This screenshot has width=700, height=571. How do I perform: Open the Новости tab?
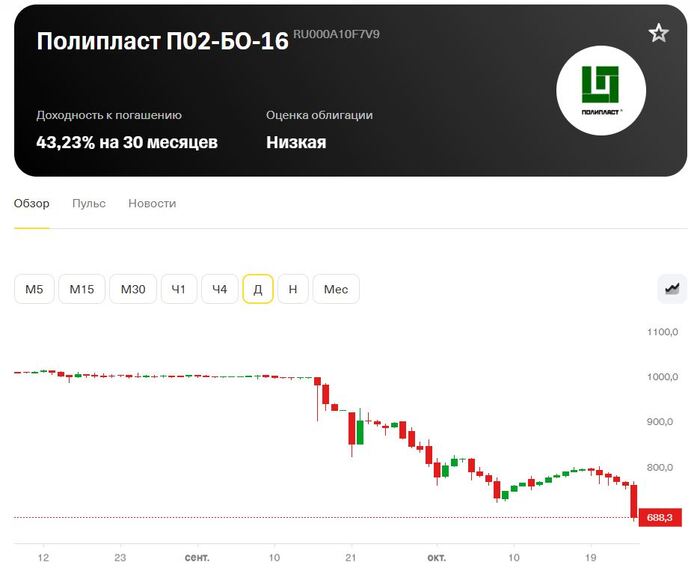tap(152, 204)
